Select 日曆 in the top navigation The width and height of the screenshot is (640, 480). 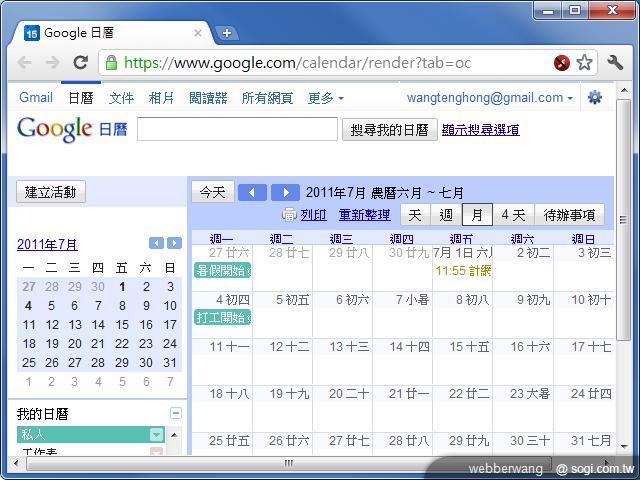(81, 98)
